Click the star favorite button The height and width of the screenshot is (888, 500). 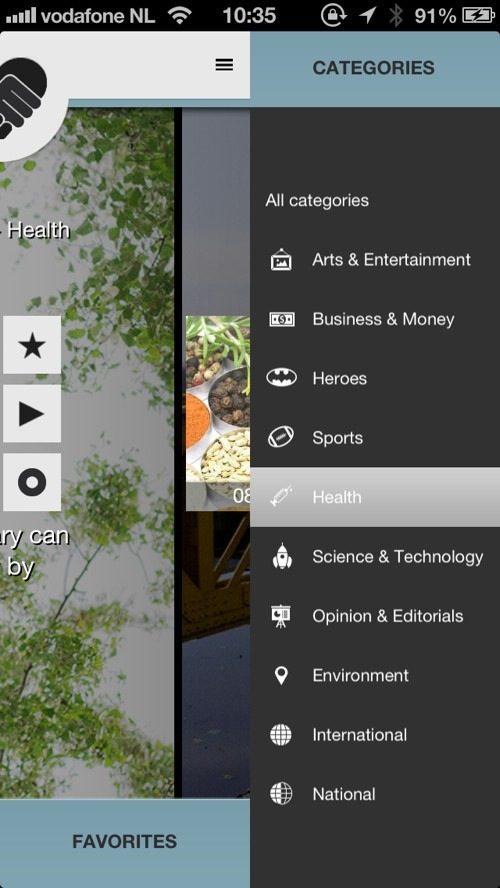pyautogui.click(x=32, y=345)
